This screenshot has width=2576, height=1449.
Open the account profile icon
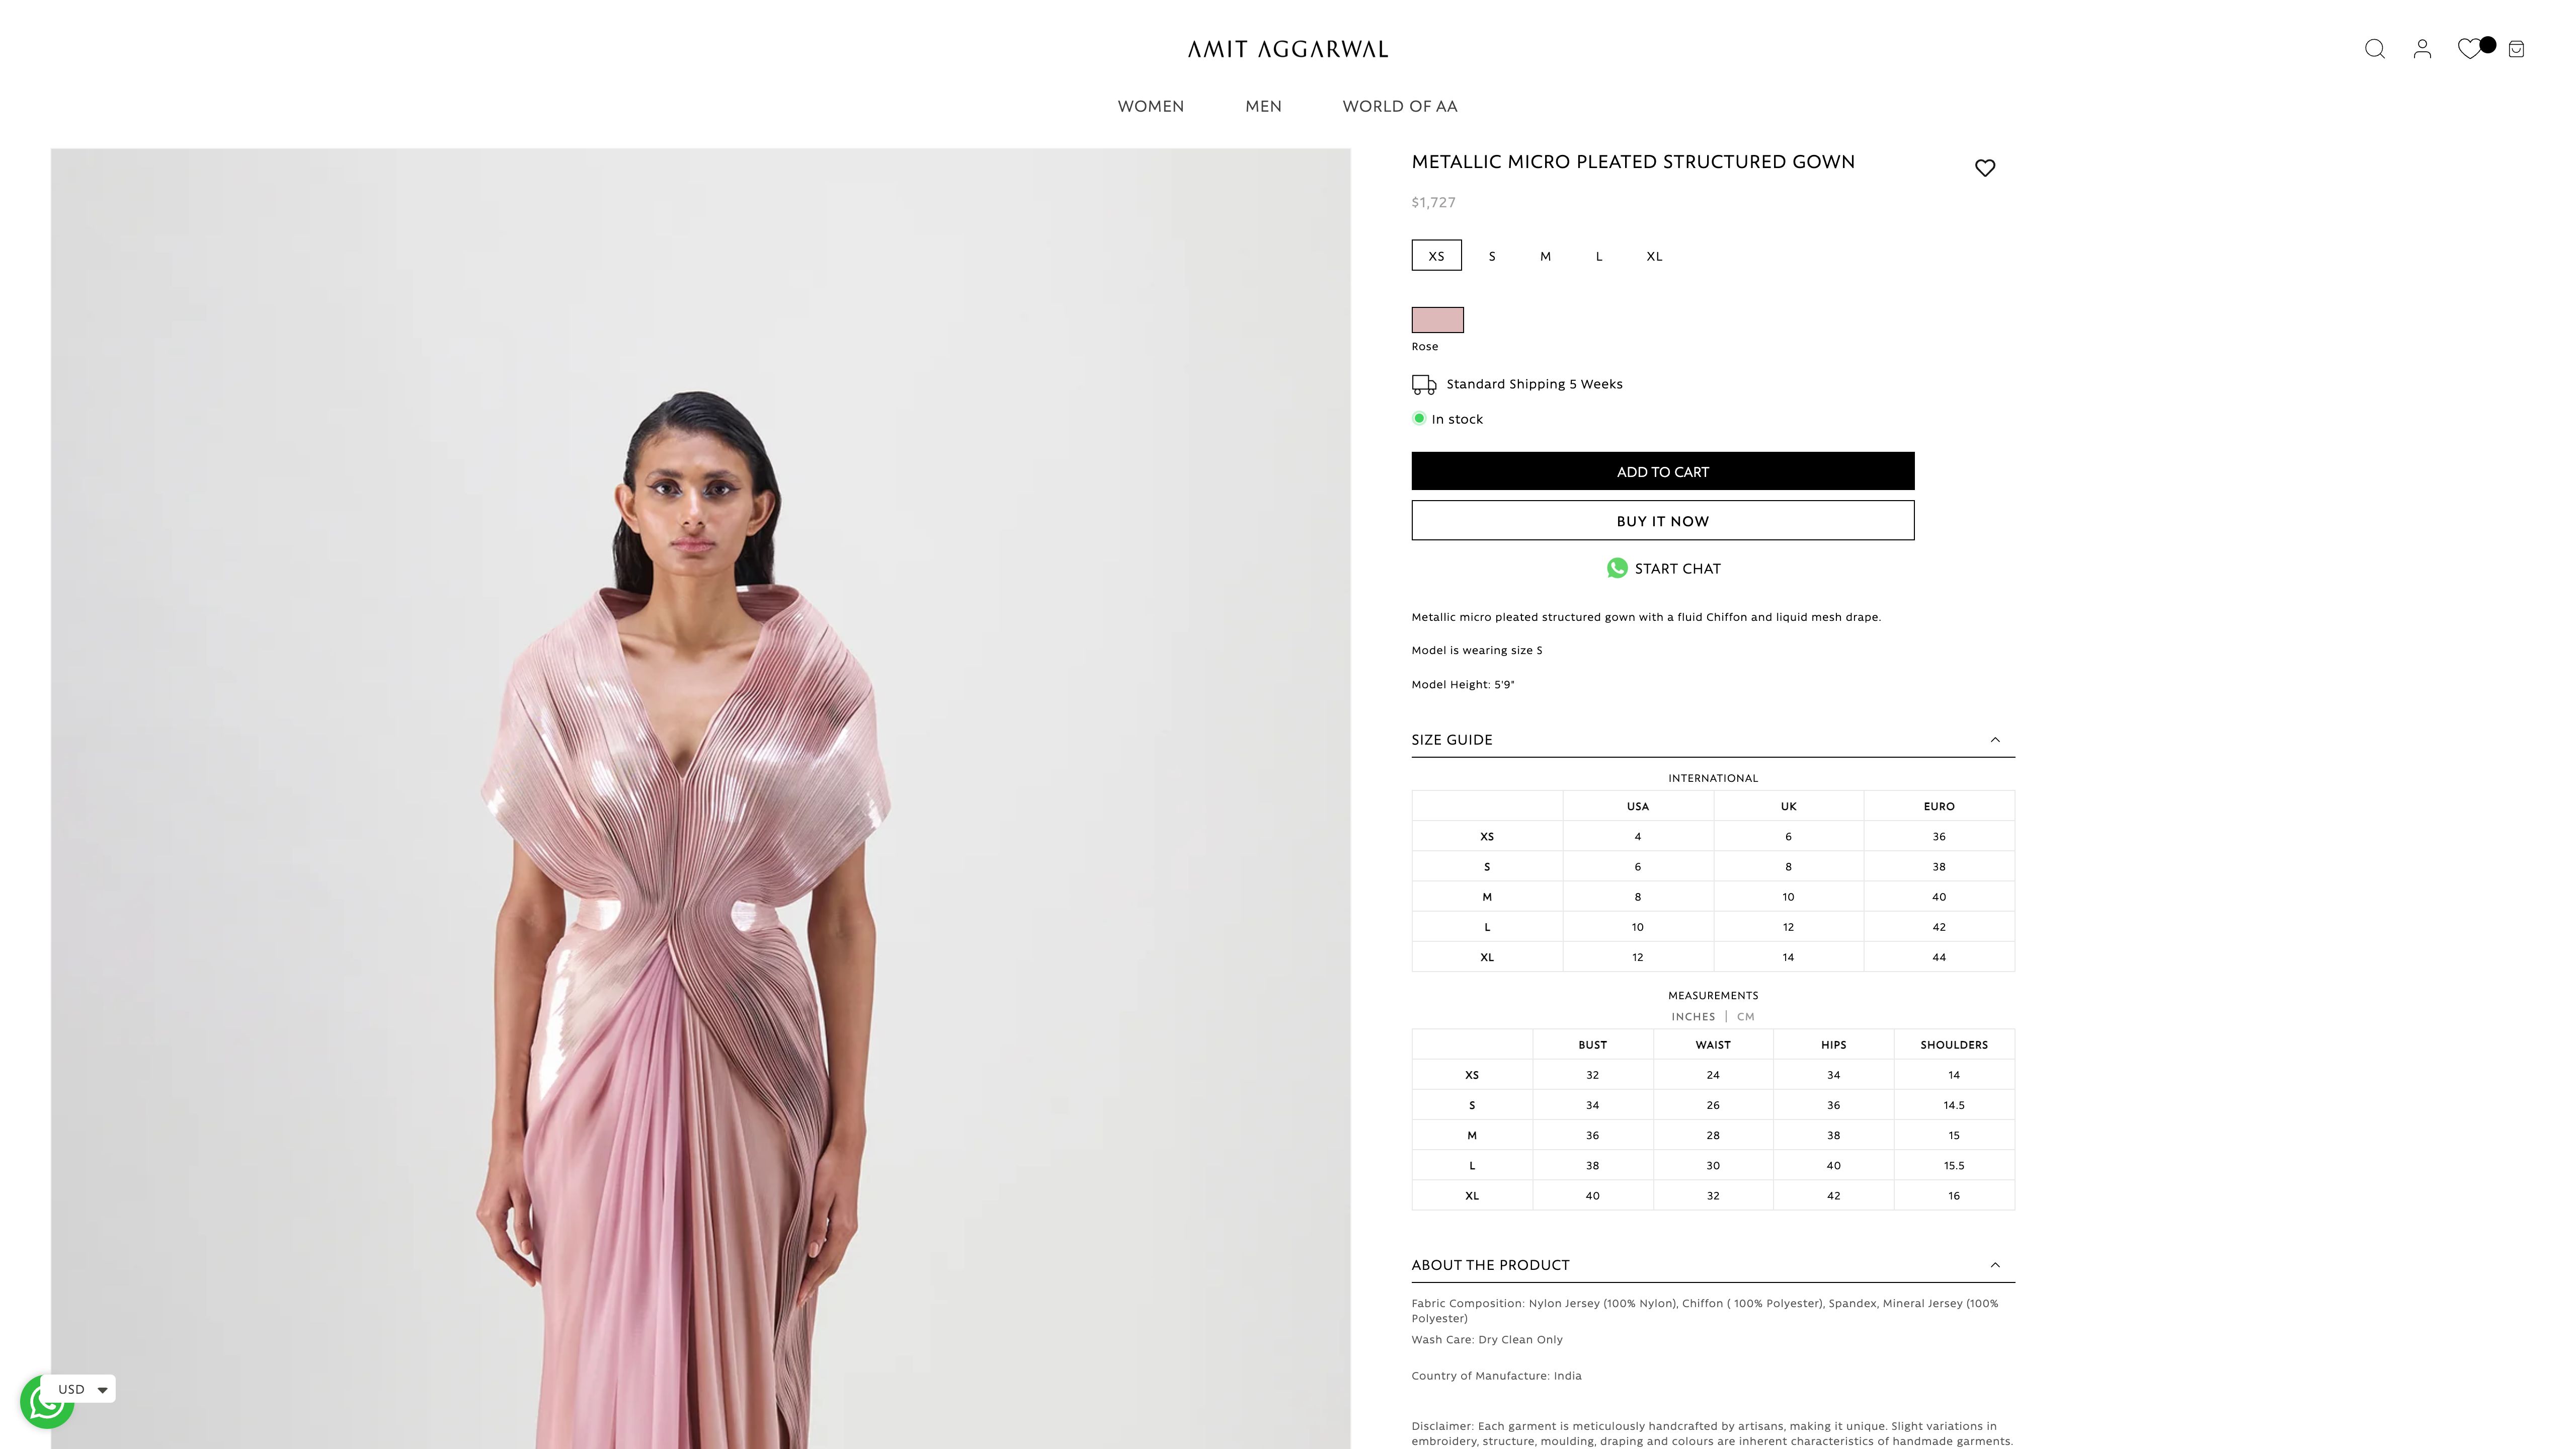(2421, 49)
